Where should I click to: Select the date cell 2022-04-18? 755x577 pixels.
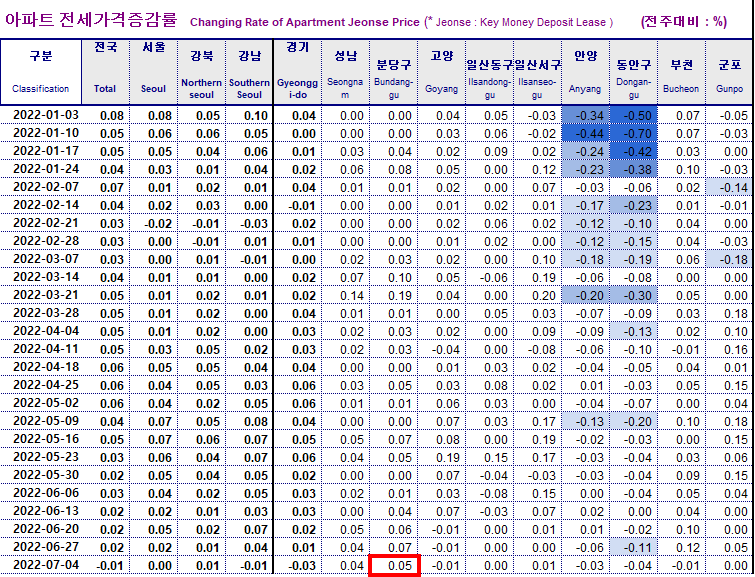[x=41, y=367]
